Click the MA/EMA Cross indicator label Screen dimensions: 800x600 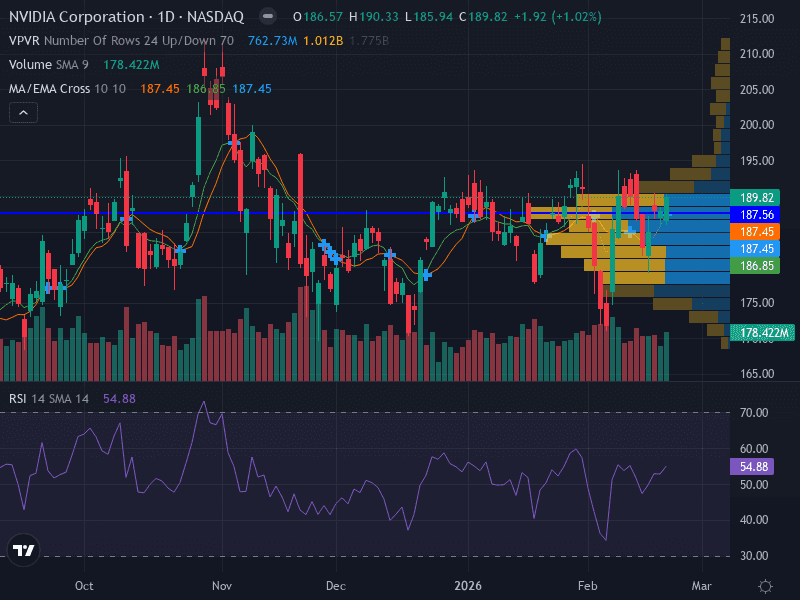[x=67, y=89]
